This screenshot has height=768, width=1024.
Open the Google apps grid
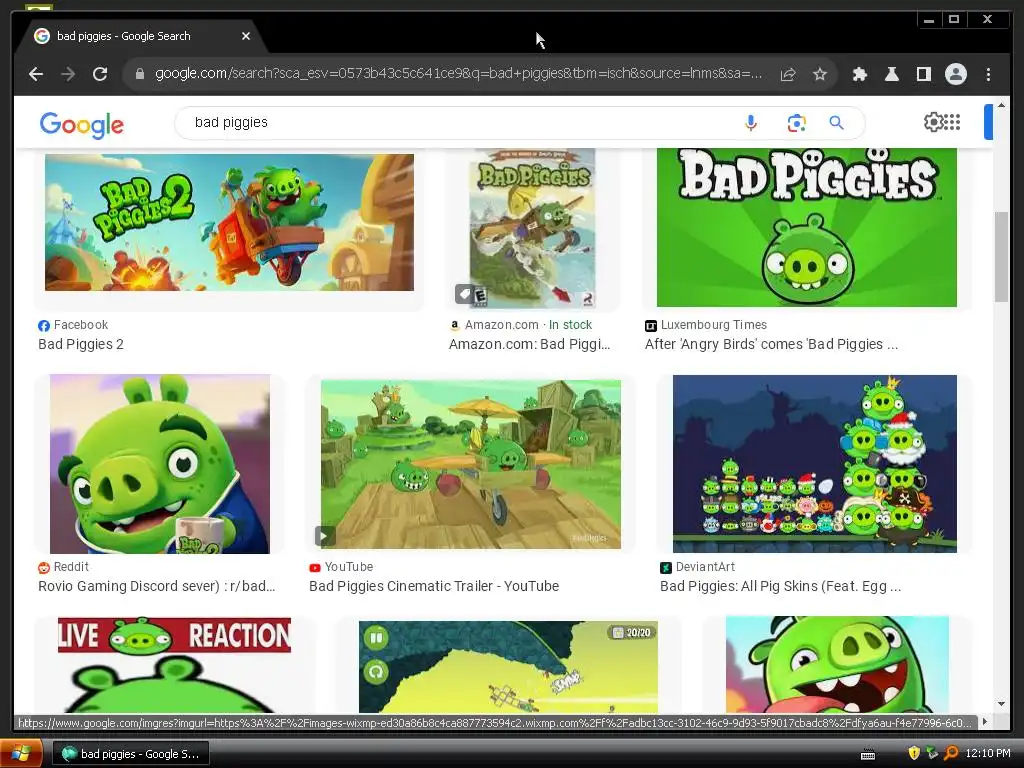(x=952, y=121)
